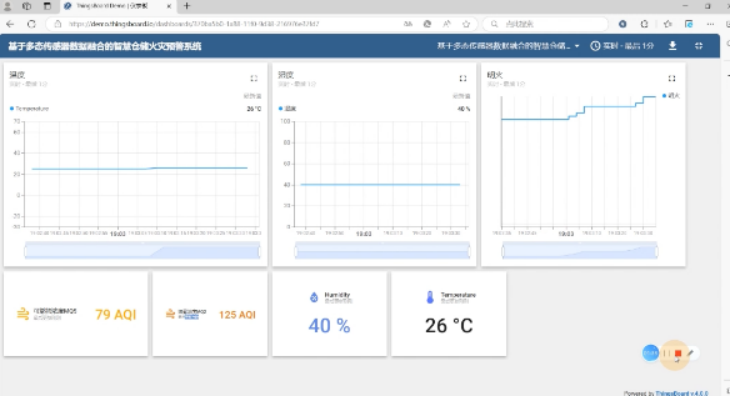
Task: Click the read aloud icon in address bar
Action: tap(446, 24)
